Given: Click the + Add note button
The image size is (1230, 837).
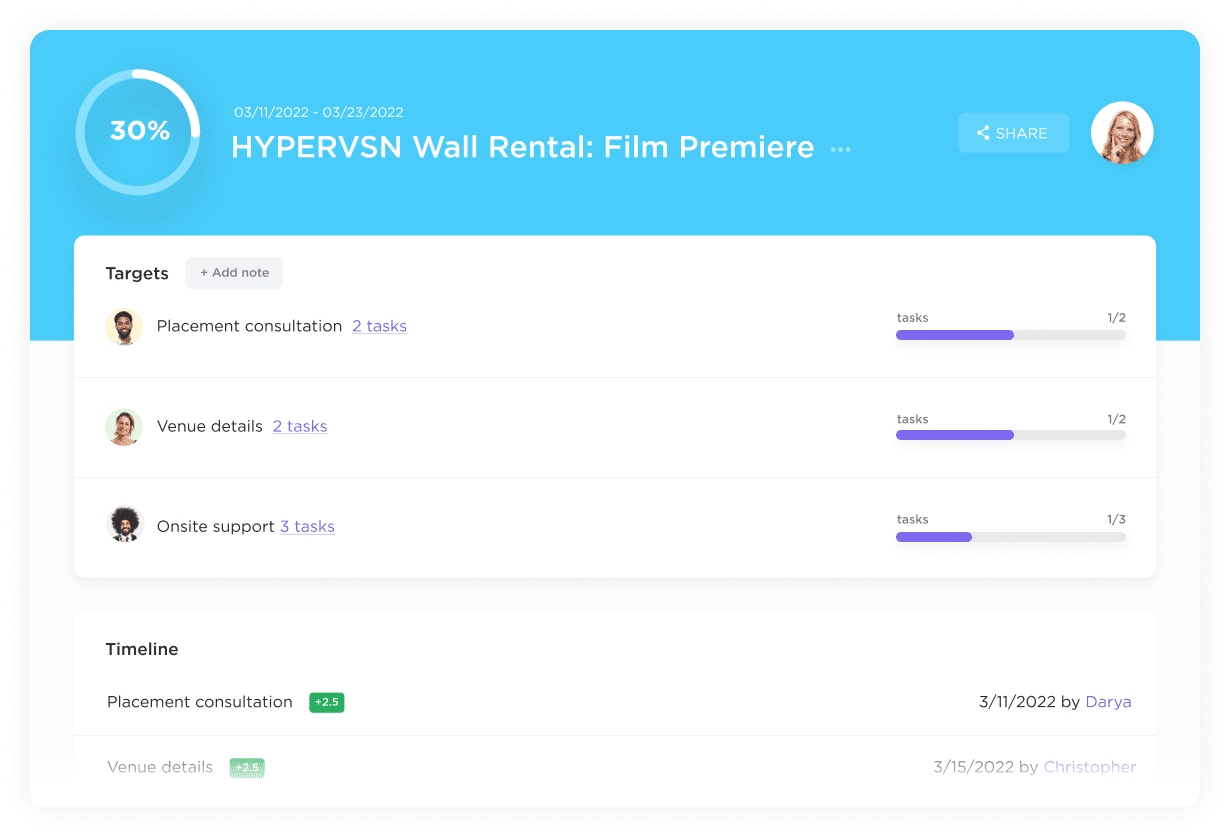Looking at the screenshot, I should (x=234, y=272).
